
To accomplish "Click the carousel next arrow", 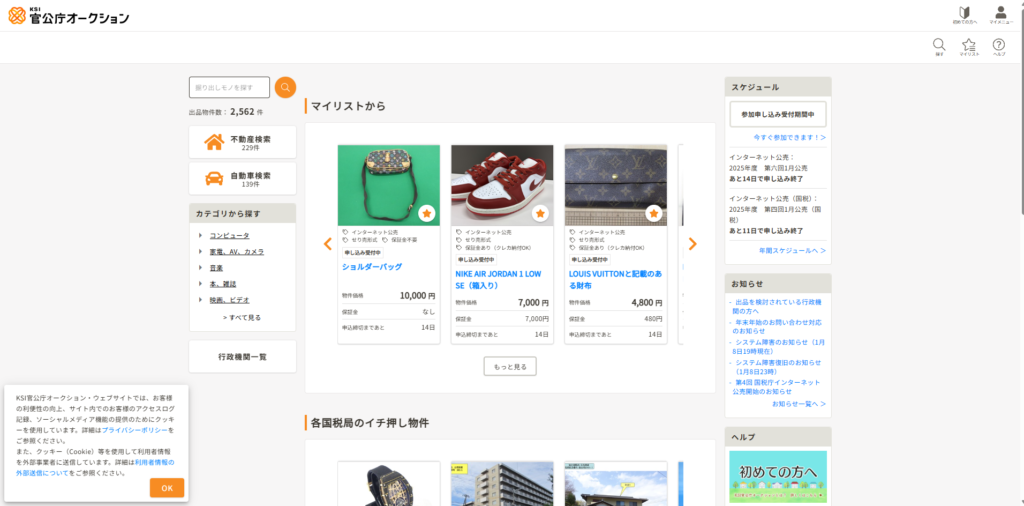I will (x=693, y=244).
